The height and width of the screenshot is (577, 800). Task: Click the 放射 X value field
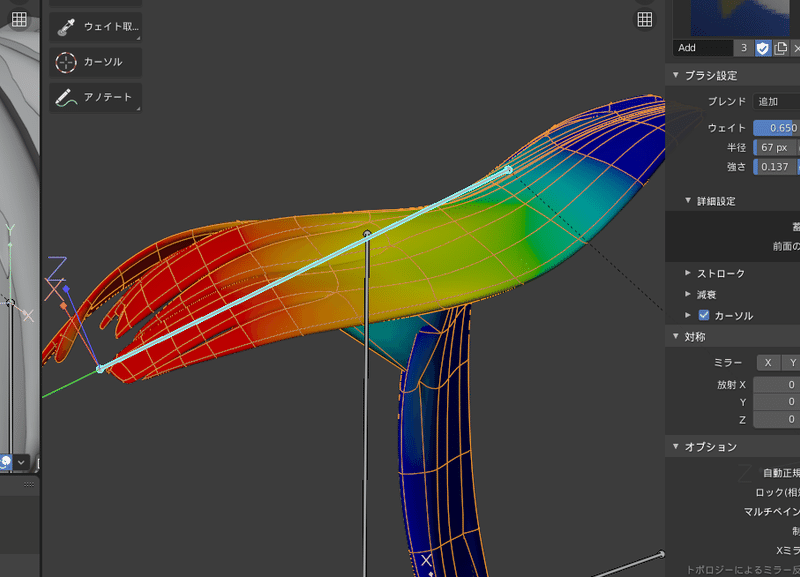(777, 385)
